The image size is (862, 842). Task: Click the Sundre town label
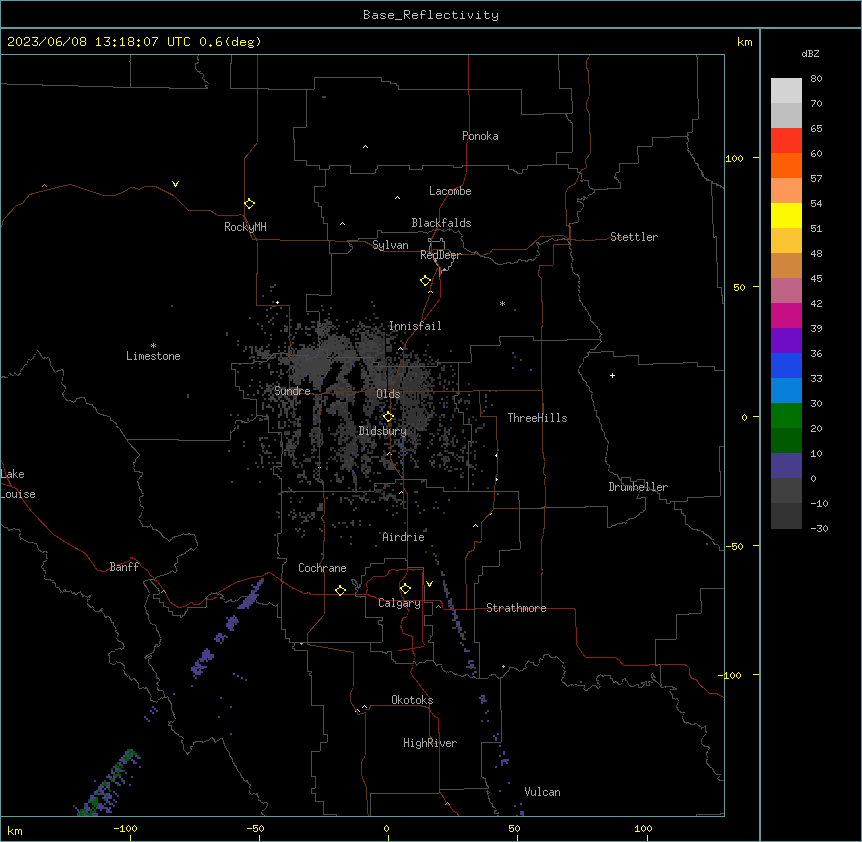(x=292, y=391)
